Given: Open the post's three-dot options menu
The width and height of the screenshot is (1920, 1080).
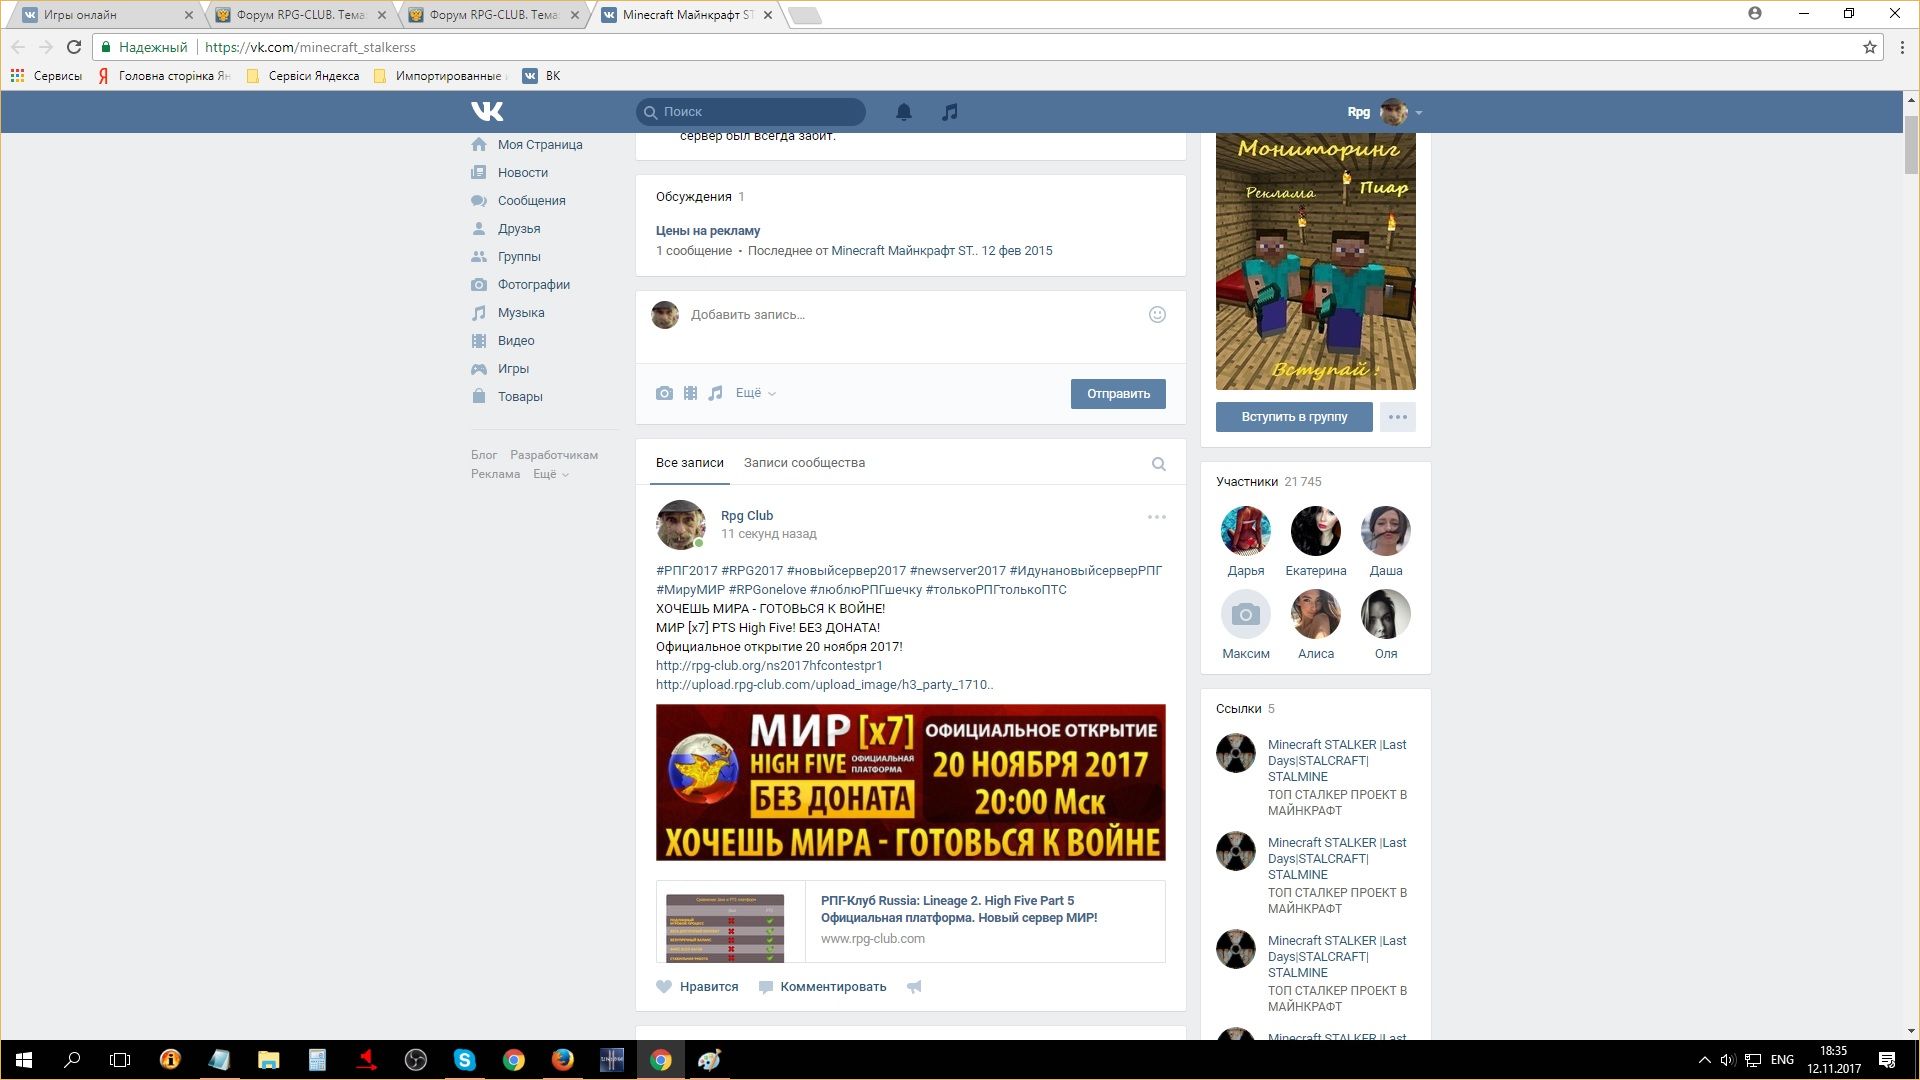Looking at the screenshot, I should point(1156,517).
